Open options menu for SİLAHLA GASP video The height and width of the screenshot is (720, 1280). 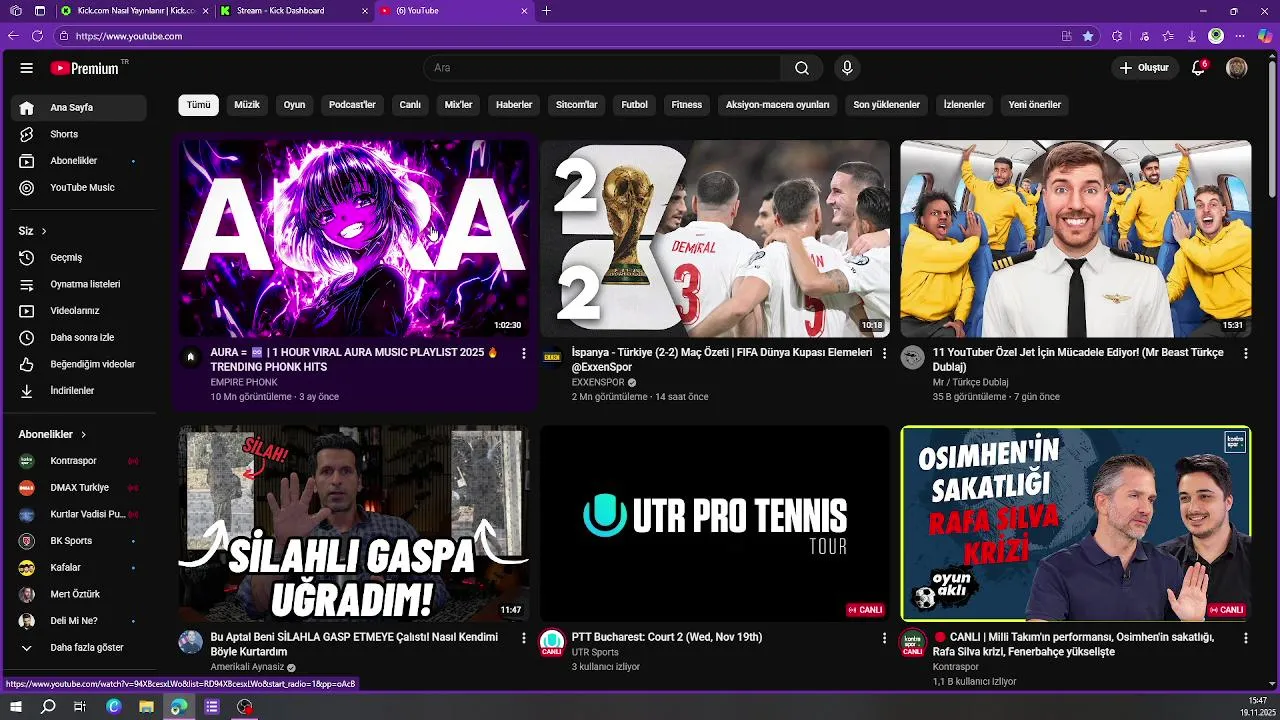(x=523, y=637)
